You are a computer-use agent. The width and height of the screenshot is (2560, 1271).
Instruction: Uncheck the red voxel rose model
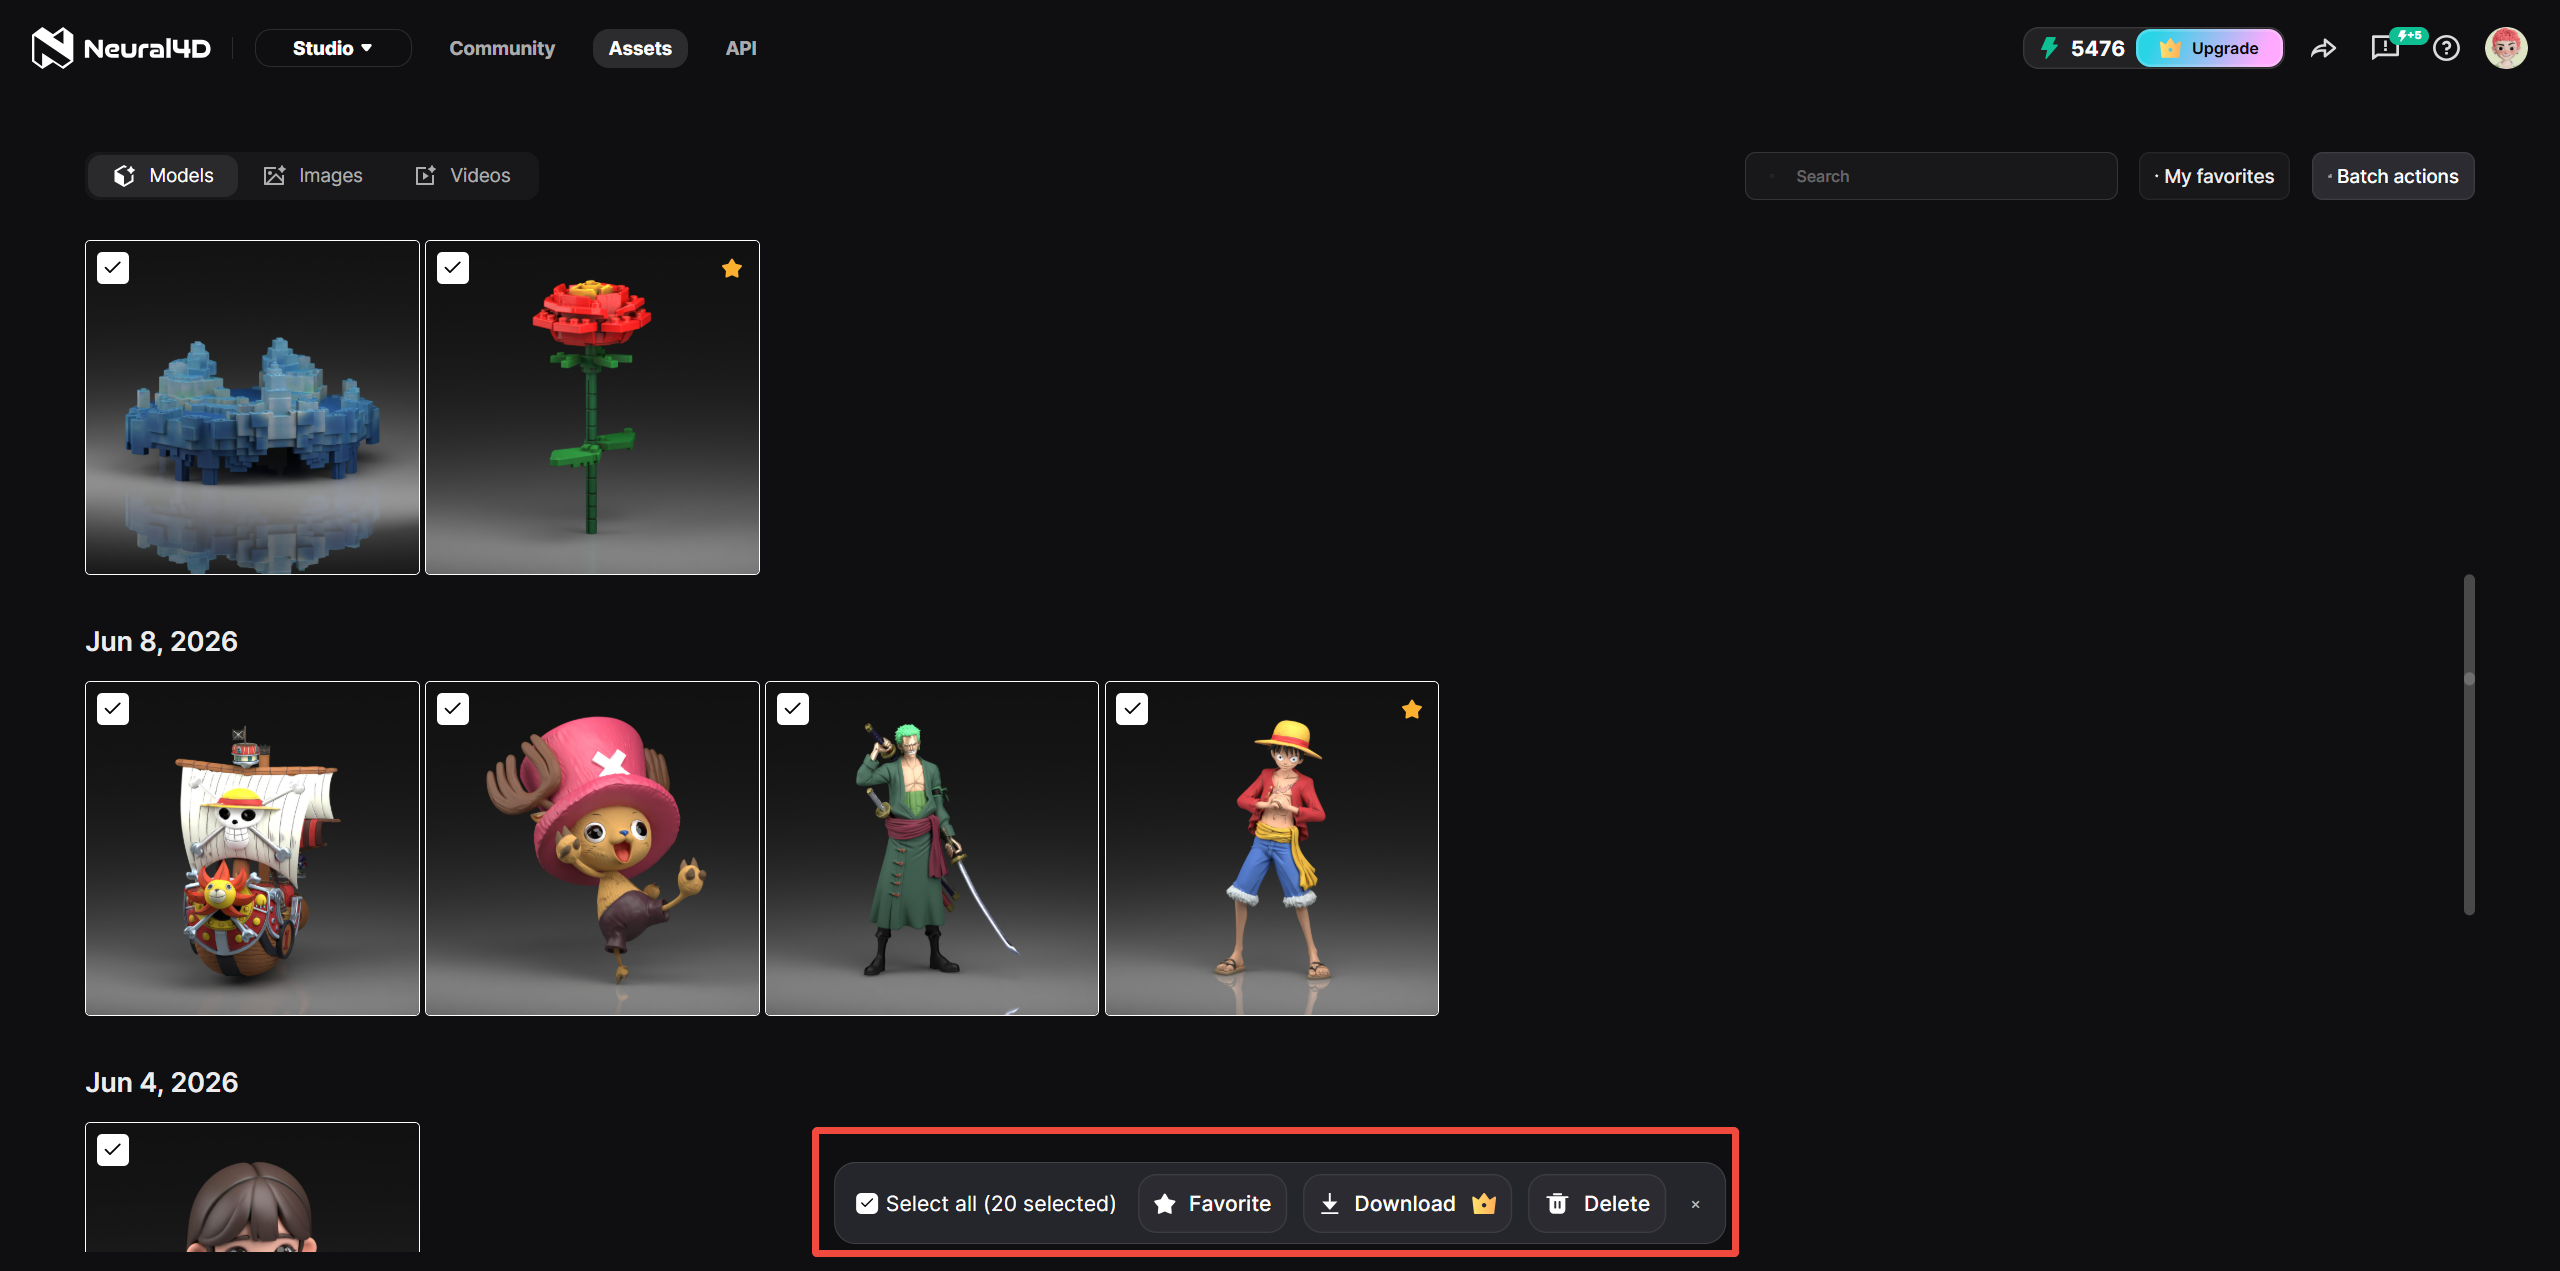[x=453, y=268]
